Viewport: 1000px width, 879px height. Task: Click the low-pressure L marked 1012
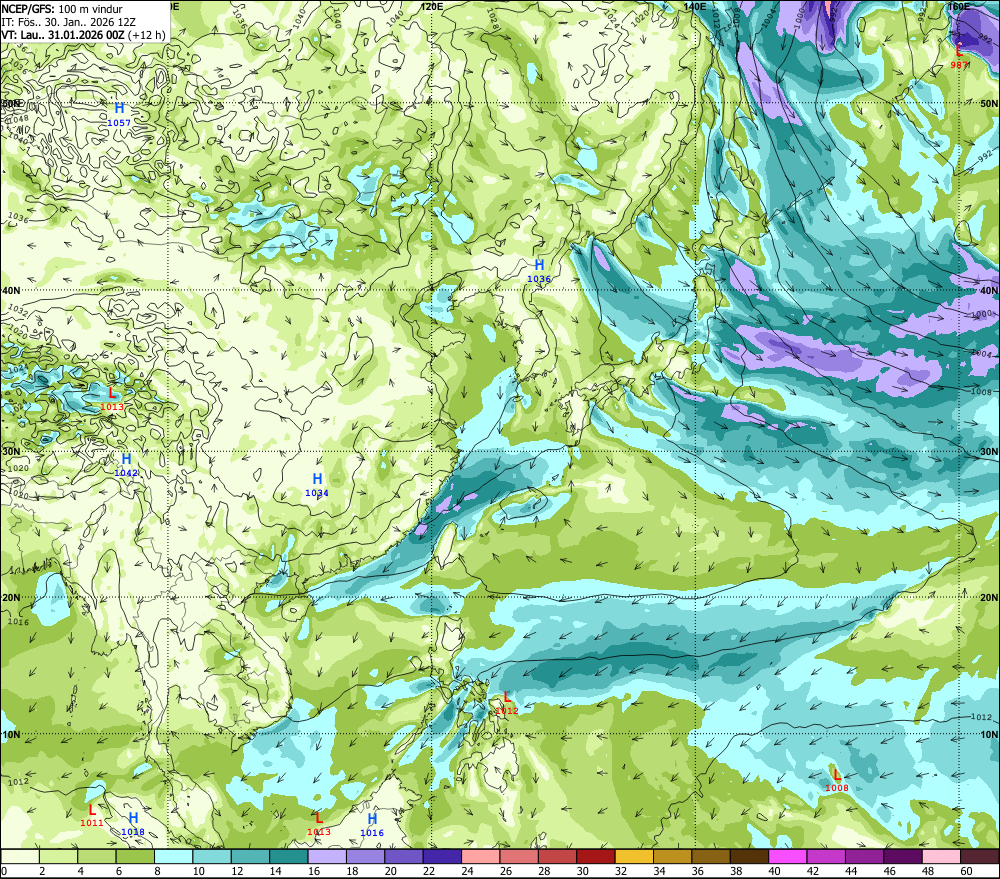point(507,697)
